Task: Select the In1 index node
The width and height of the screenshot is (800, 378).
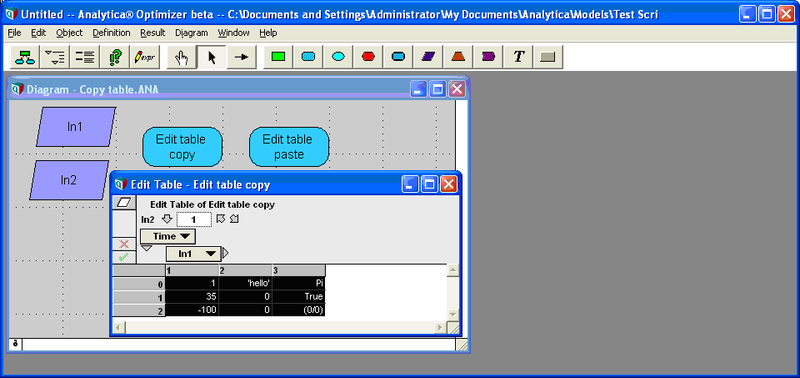Action: point(76,127)
